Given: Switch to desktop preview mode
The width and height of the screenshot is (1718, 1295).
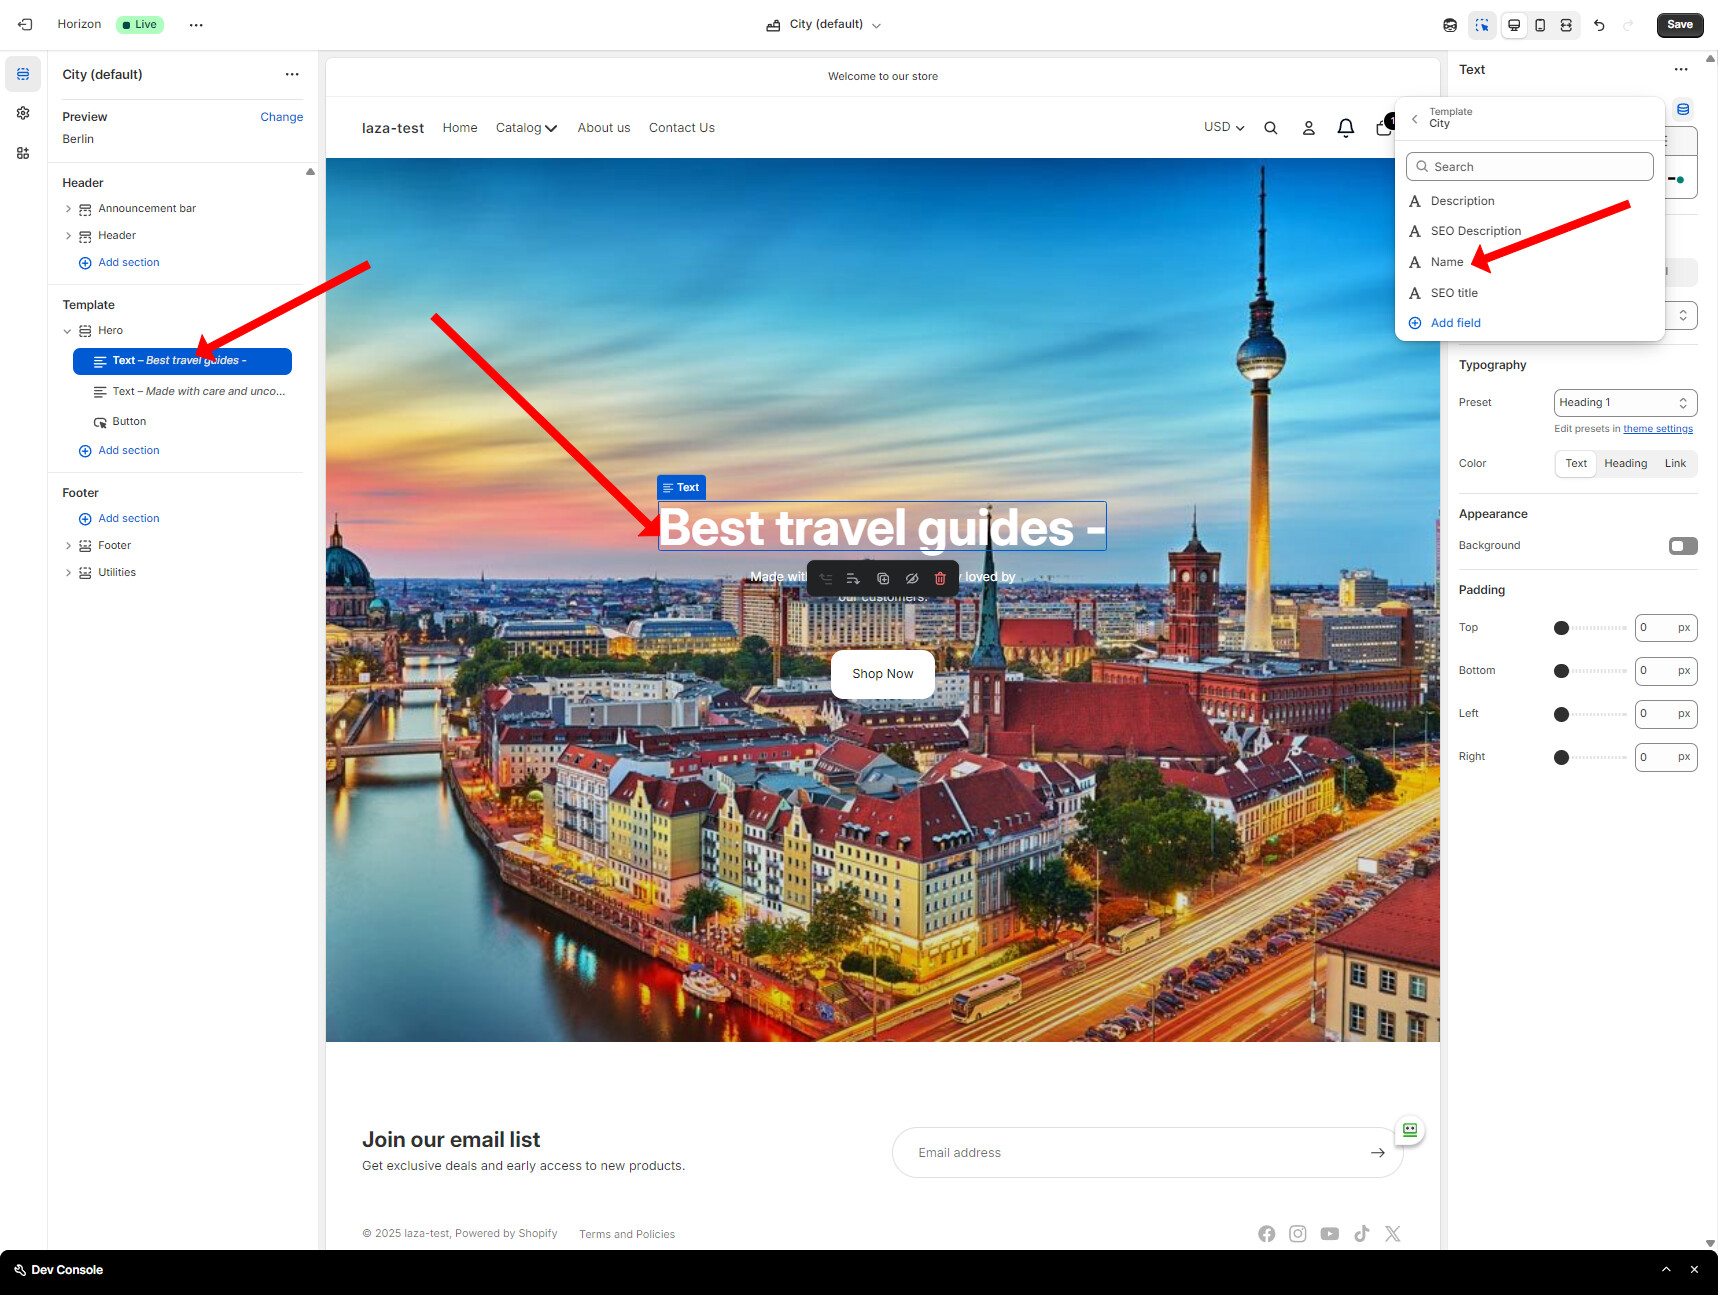Looking at the screenshot, I should coord(1514,25).
